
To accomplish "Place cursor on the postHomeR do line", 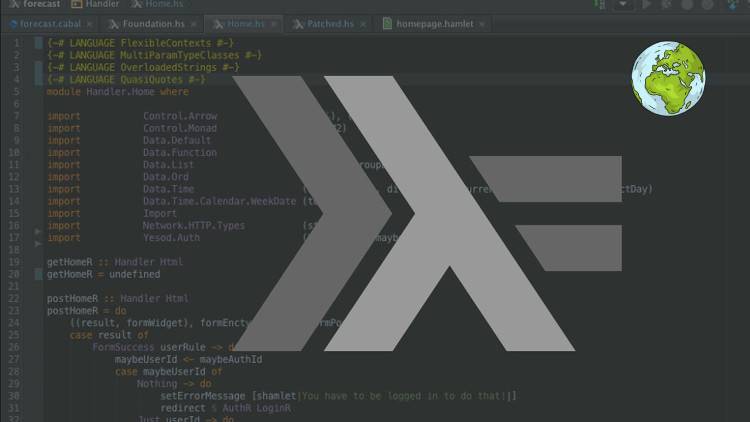I will pos(85,310).
